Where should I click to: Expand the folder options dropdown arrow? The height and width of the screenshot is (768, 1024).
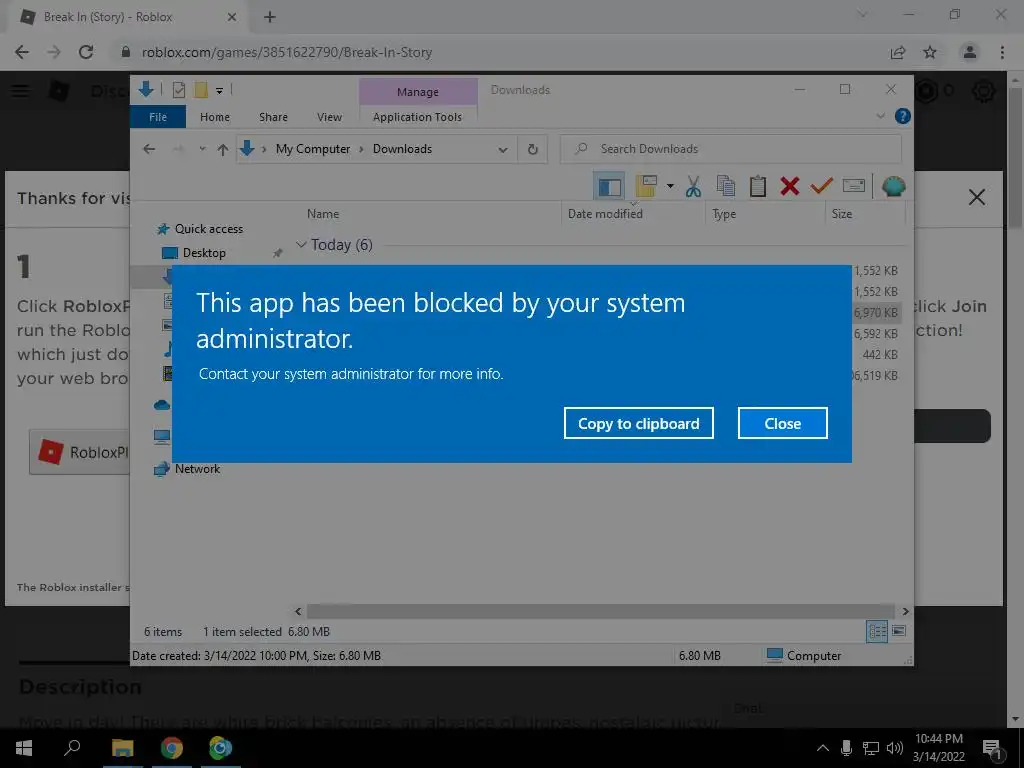pos(670,186)
